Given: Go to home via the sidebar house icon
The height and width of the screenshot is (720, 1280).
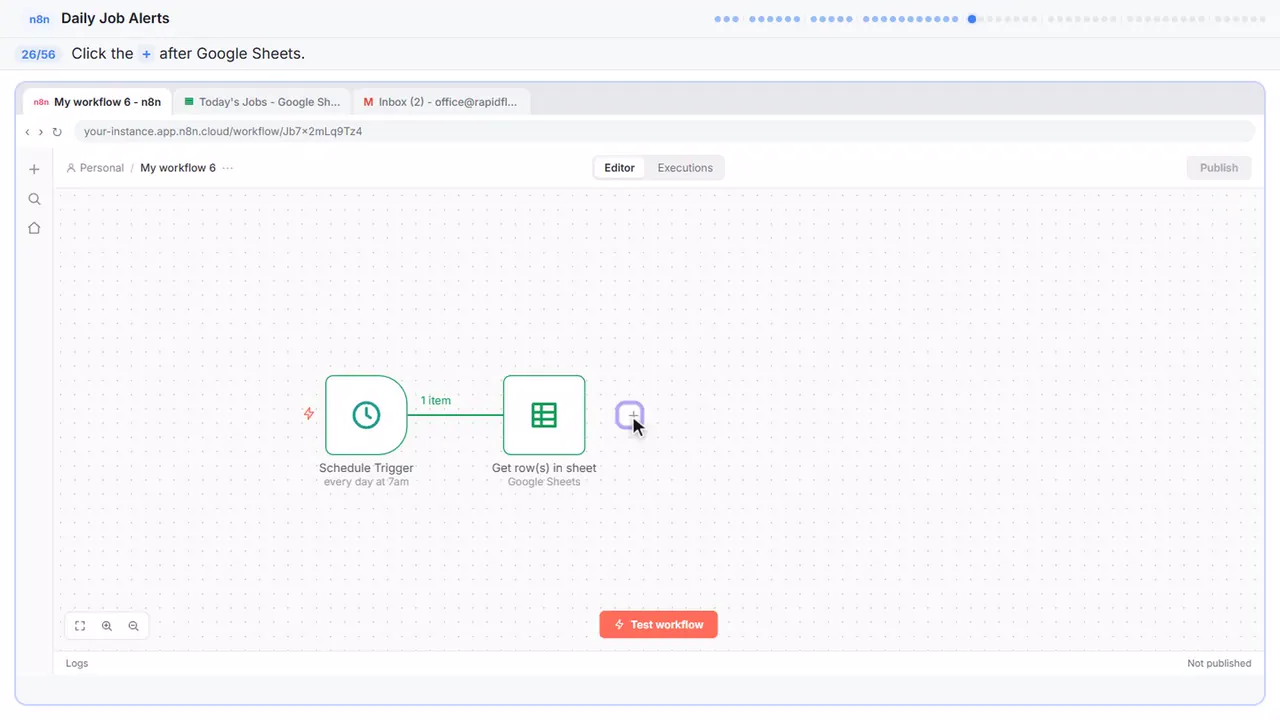Looking at the screenshot, I should (34, 228).
